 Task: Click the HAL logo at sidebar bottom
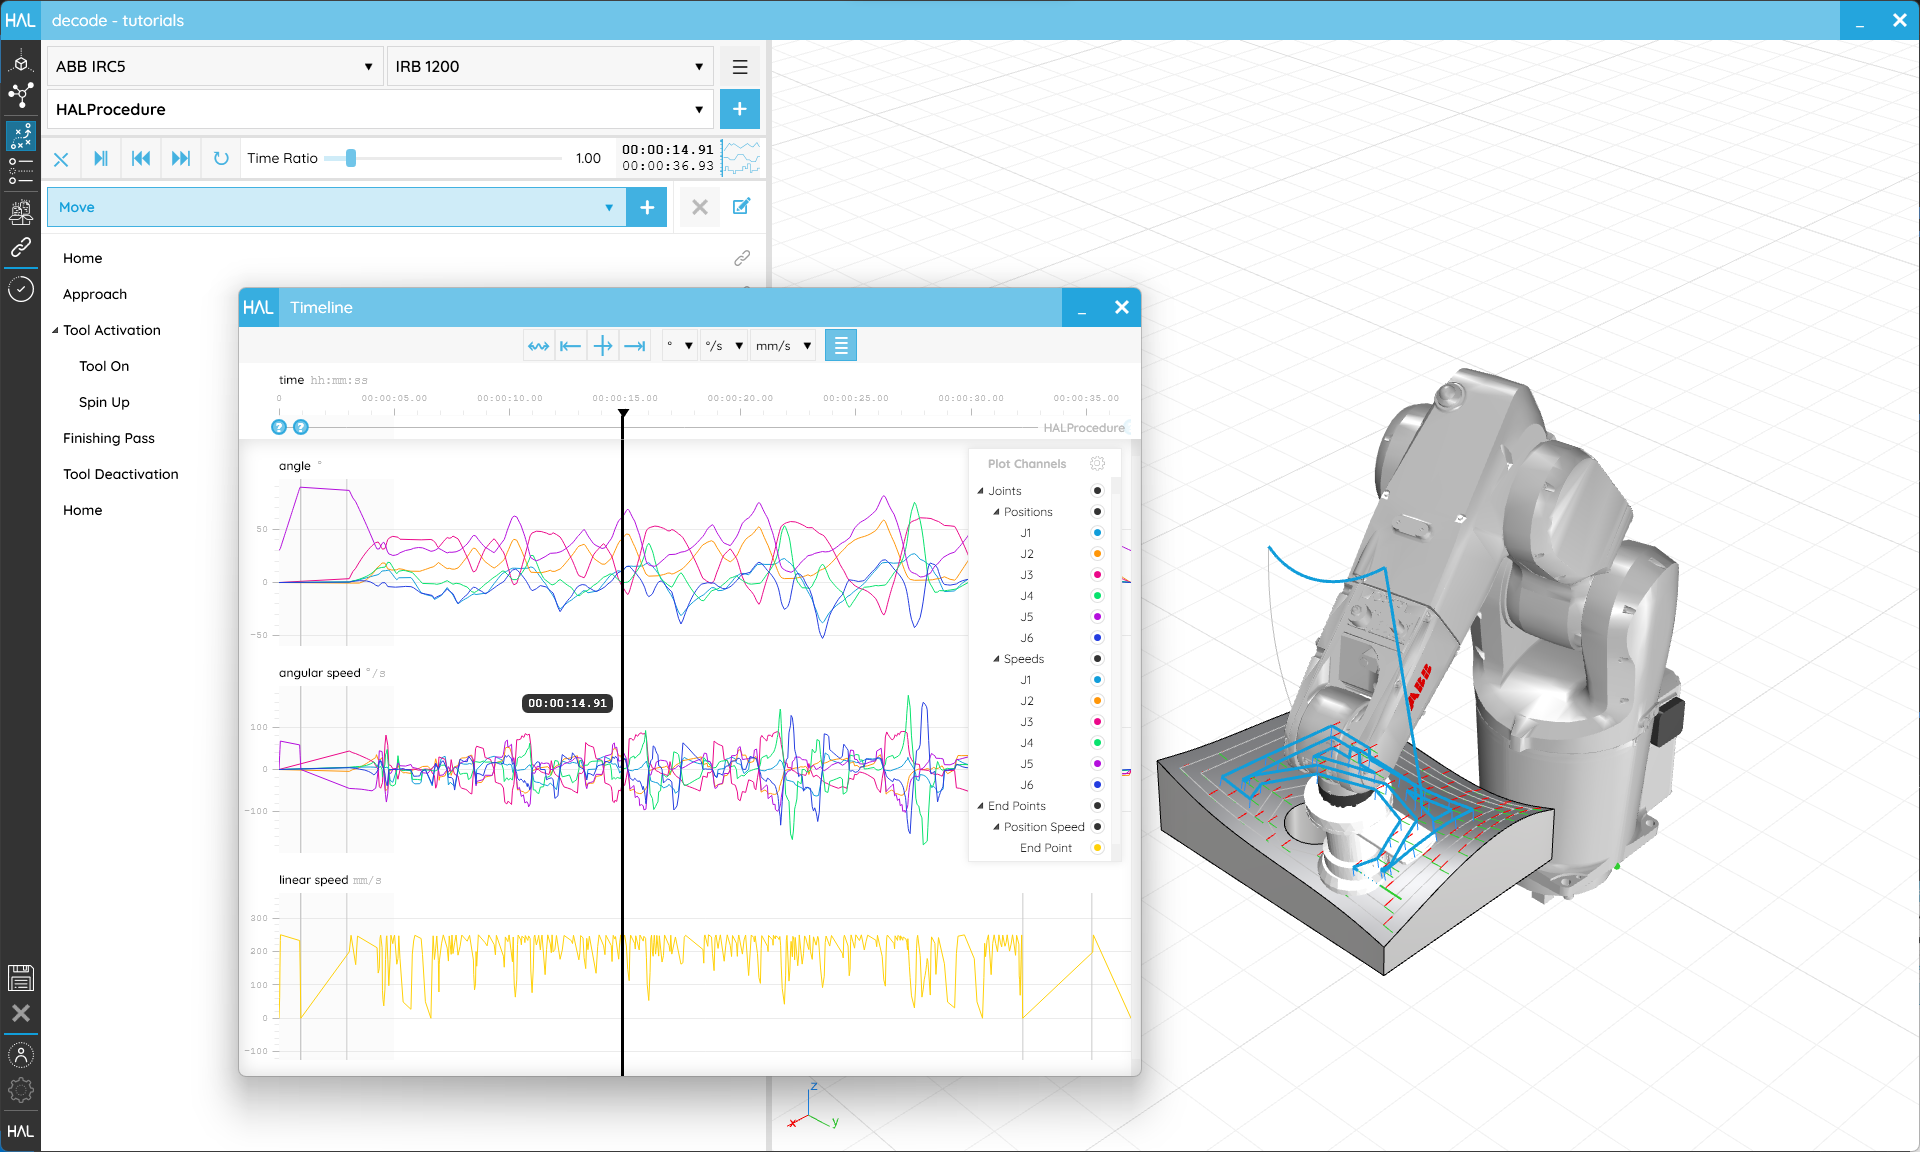coord(20,1131)
